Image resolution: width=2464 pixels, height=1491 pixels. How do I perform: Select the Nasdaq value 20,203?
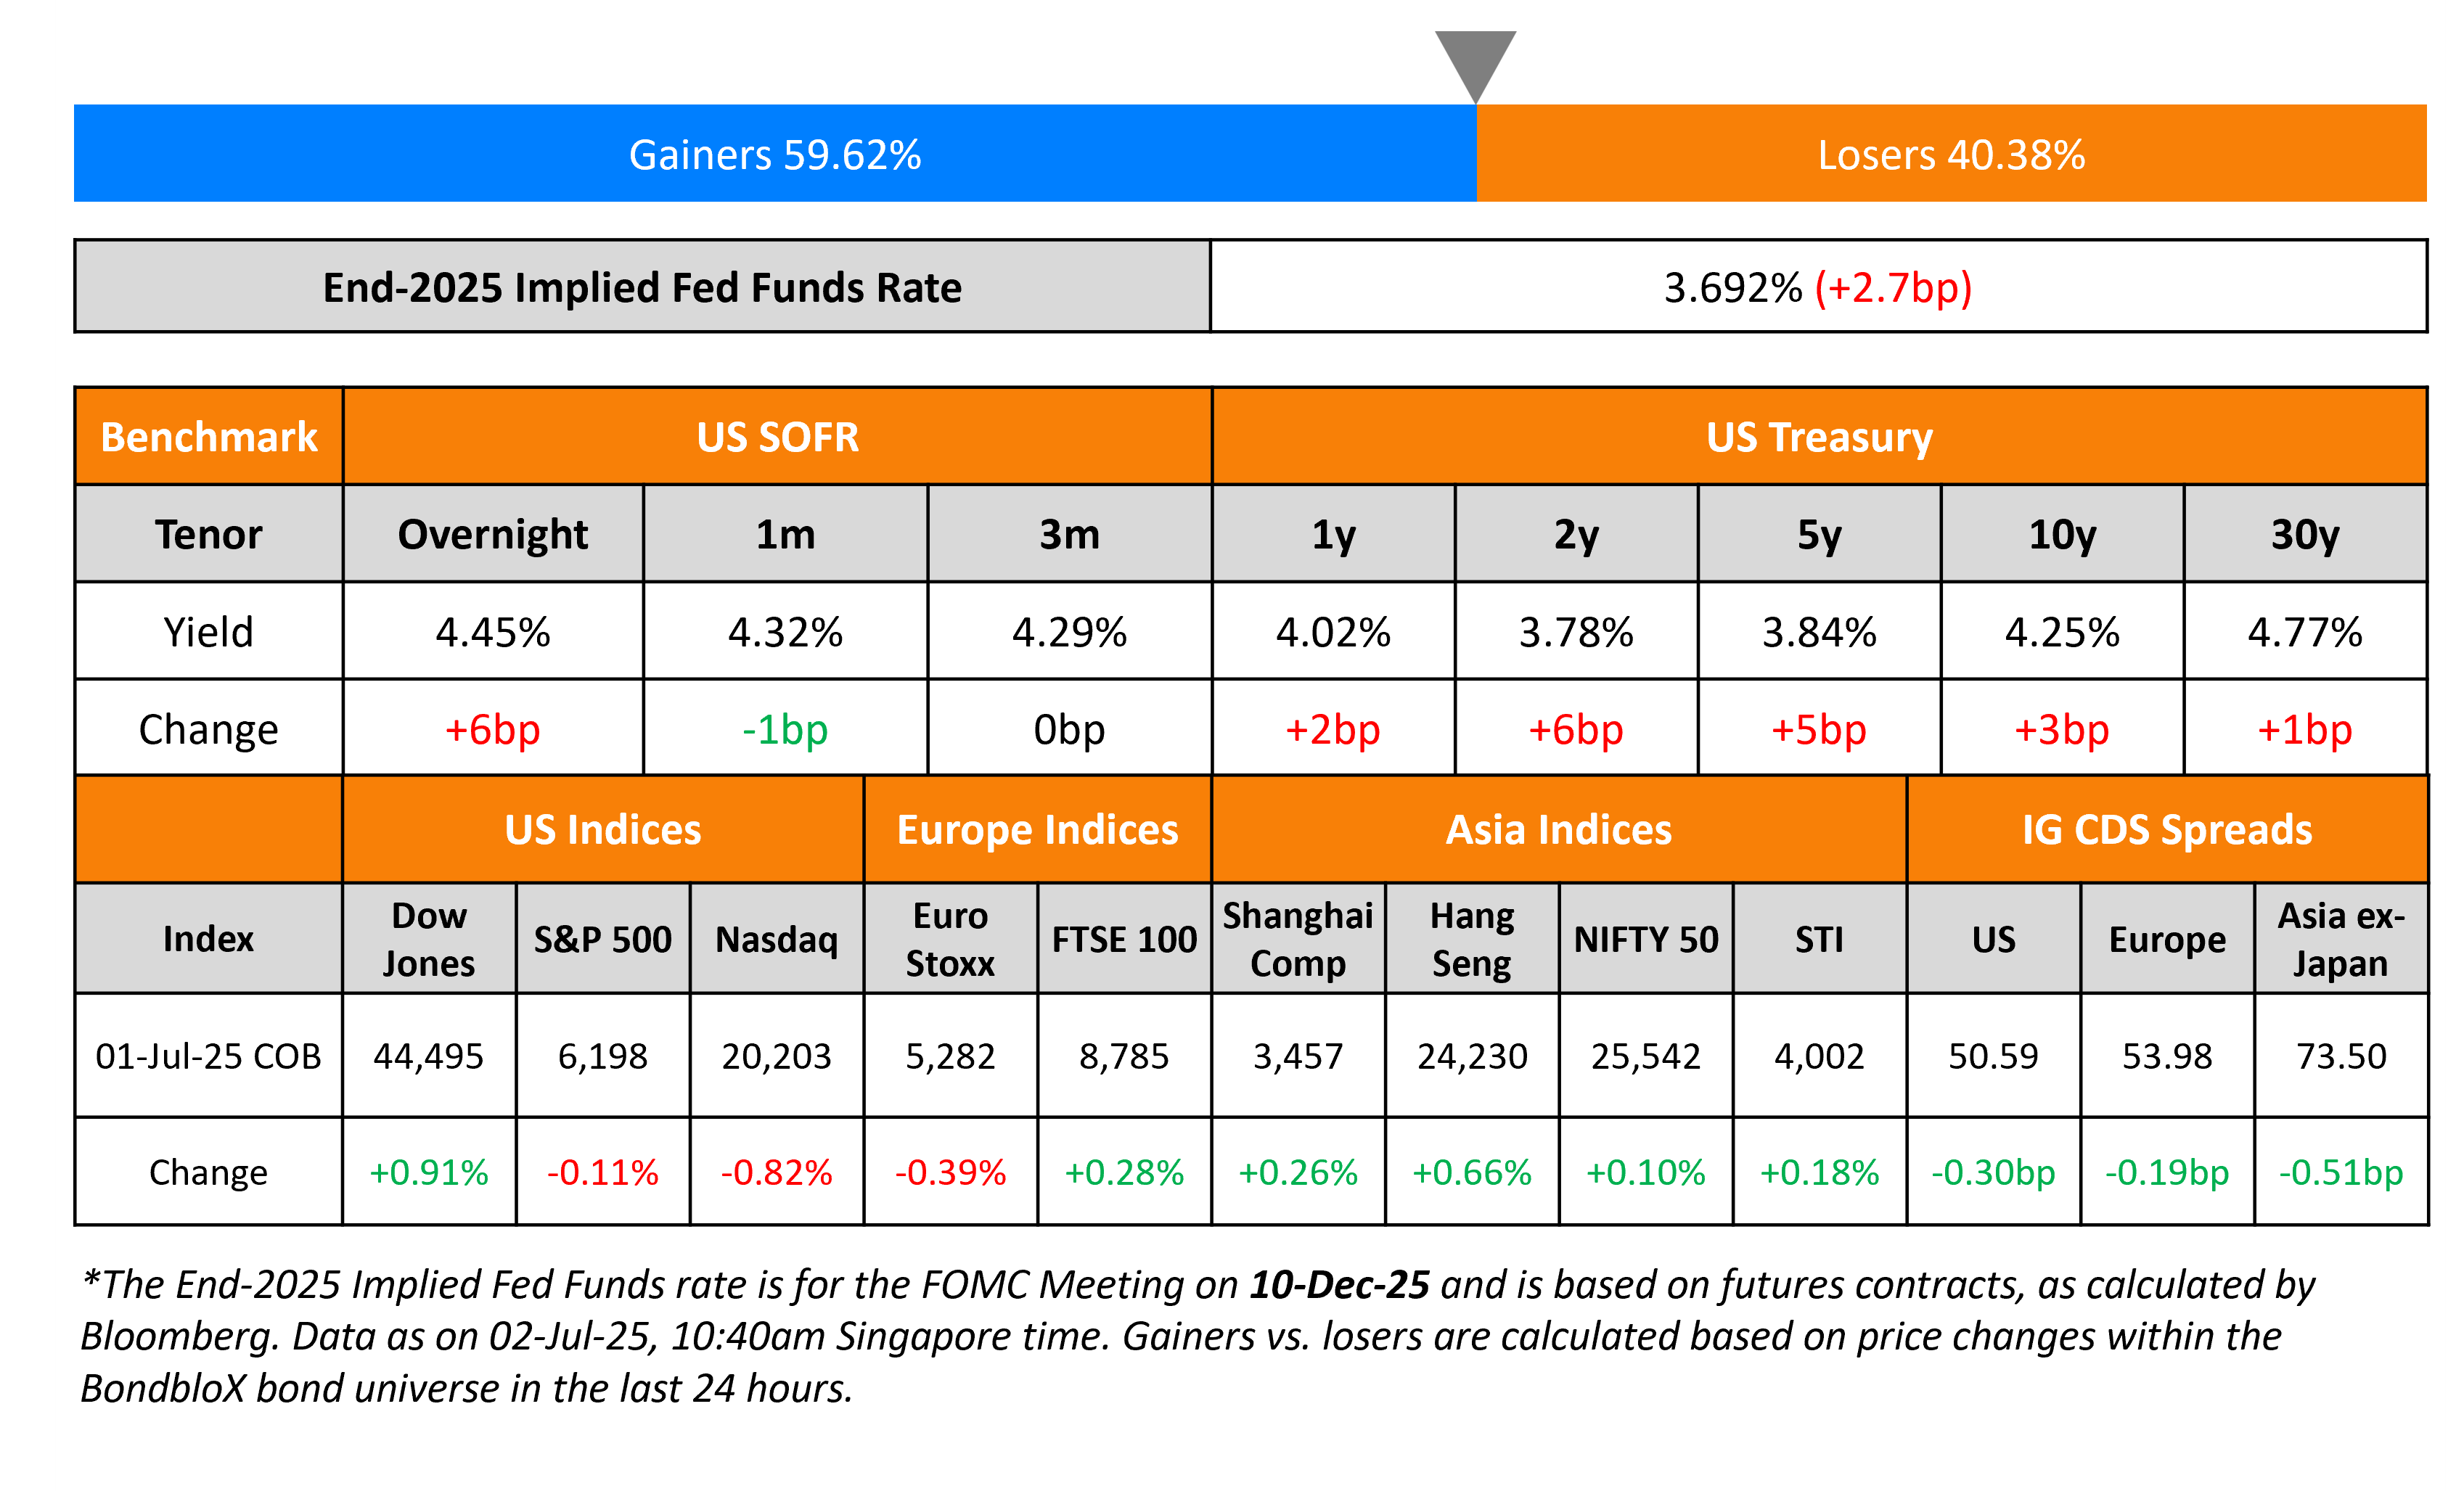[x=777, y=1056]
